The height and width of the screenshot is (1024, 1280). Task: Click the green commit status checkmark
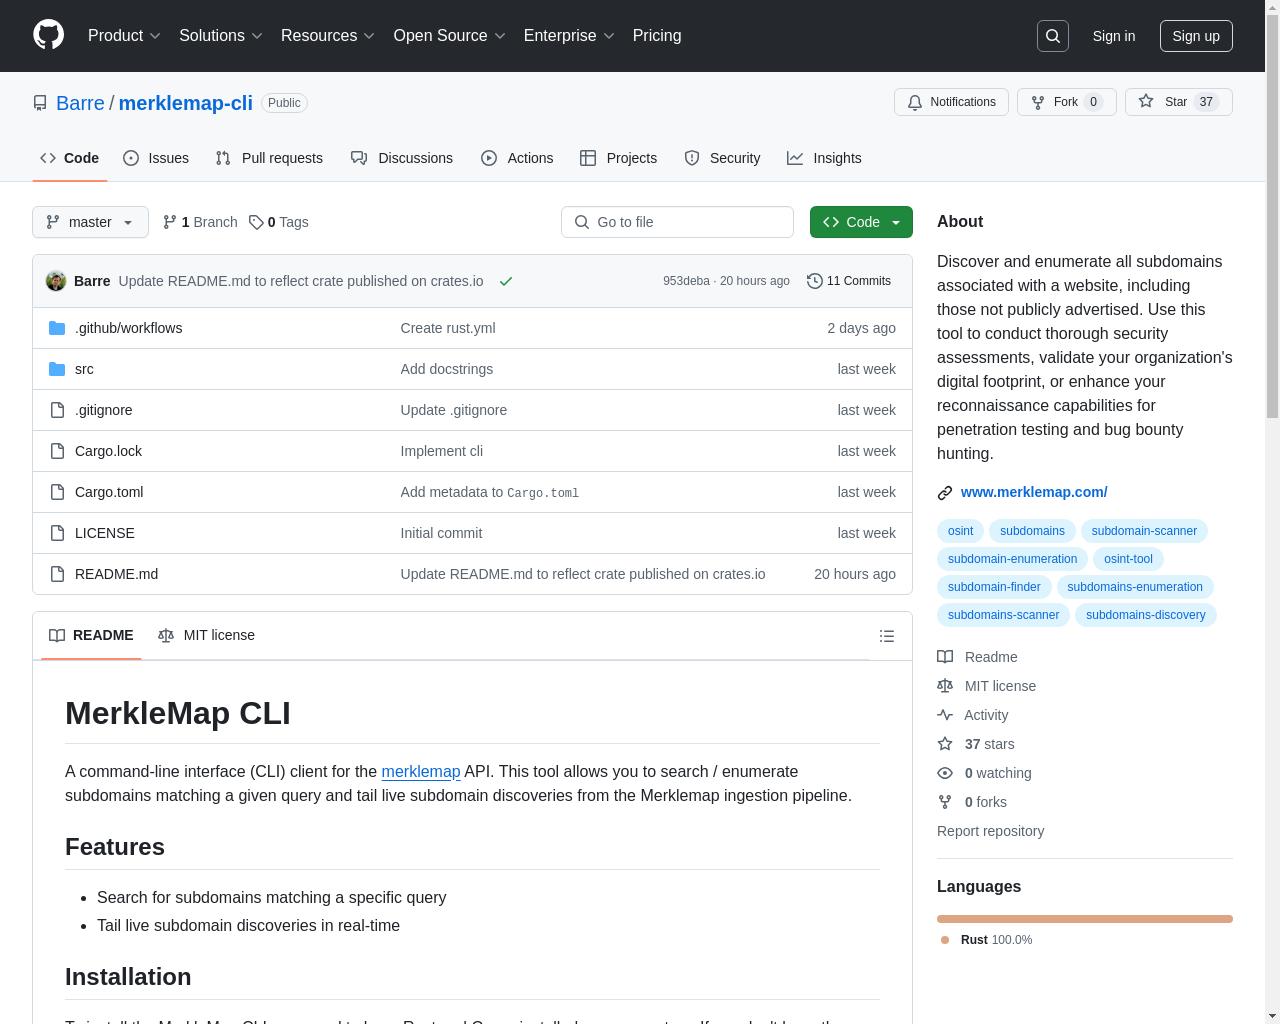click(506, 281)
